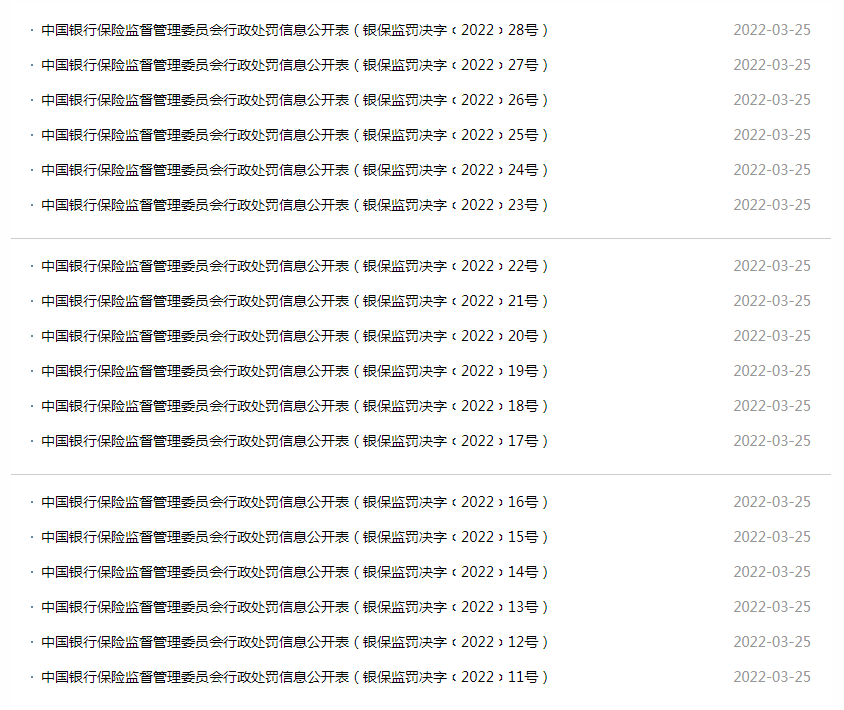Open penalty notice 银保监罚决字〔2022〕22号

[294, 266]
